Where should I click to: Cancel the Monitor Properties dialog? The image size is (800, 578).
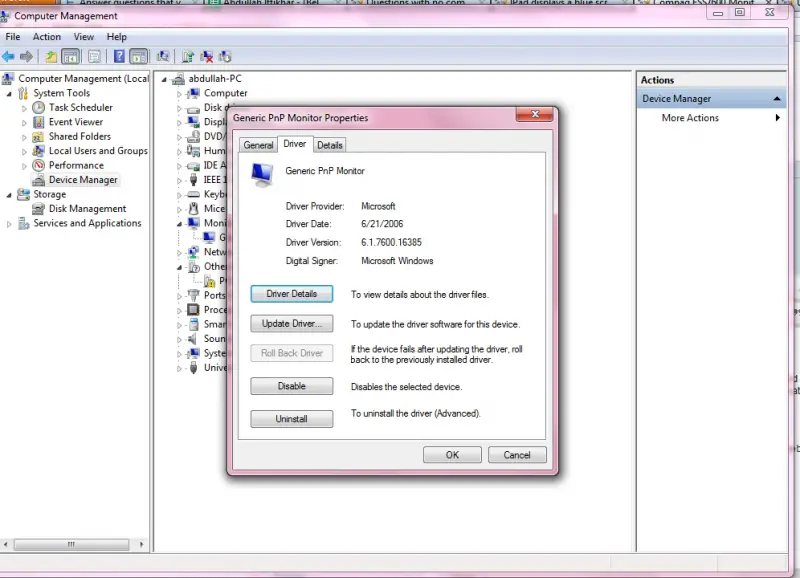pyautogui.click(x=517, y=455)
